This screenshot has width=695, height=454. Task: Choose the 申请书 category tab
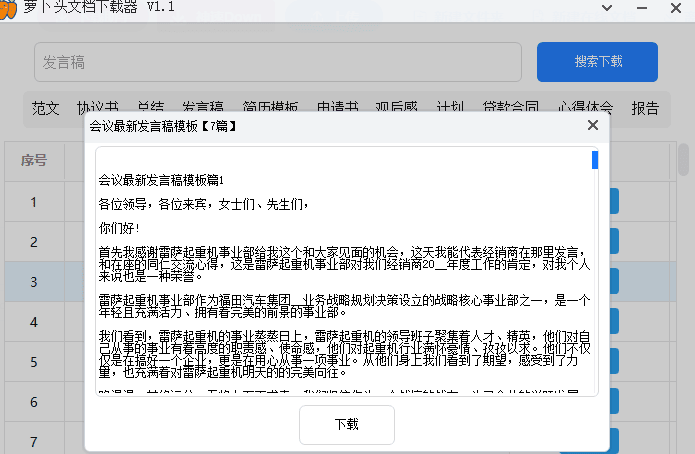click(337, 108)
